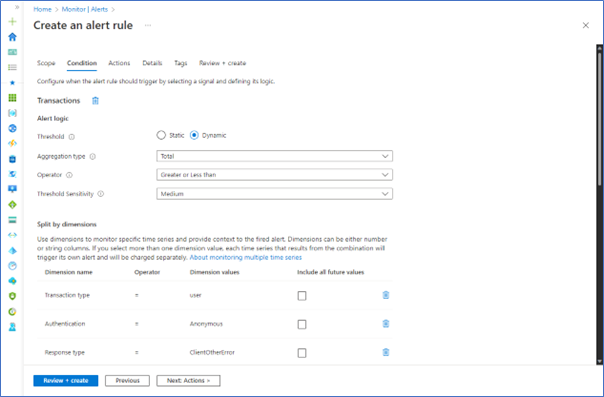The image size is (604, 397).
Task: Open the Threshold Sensitivity dropdown showing Medium
Action: (275, 194)
